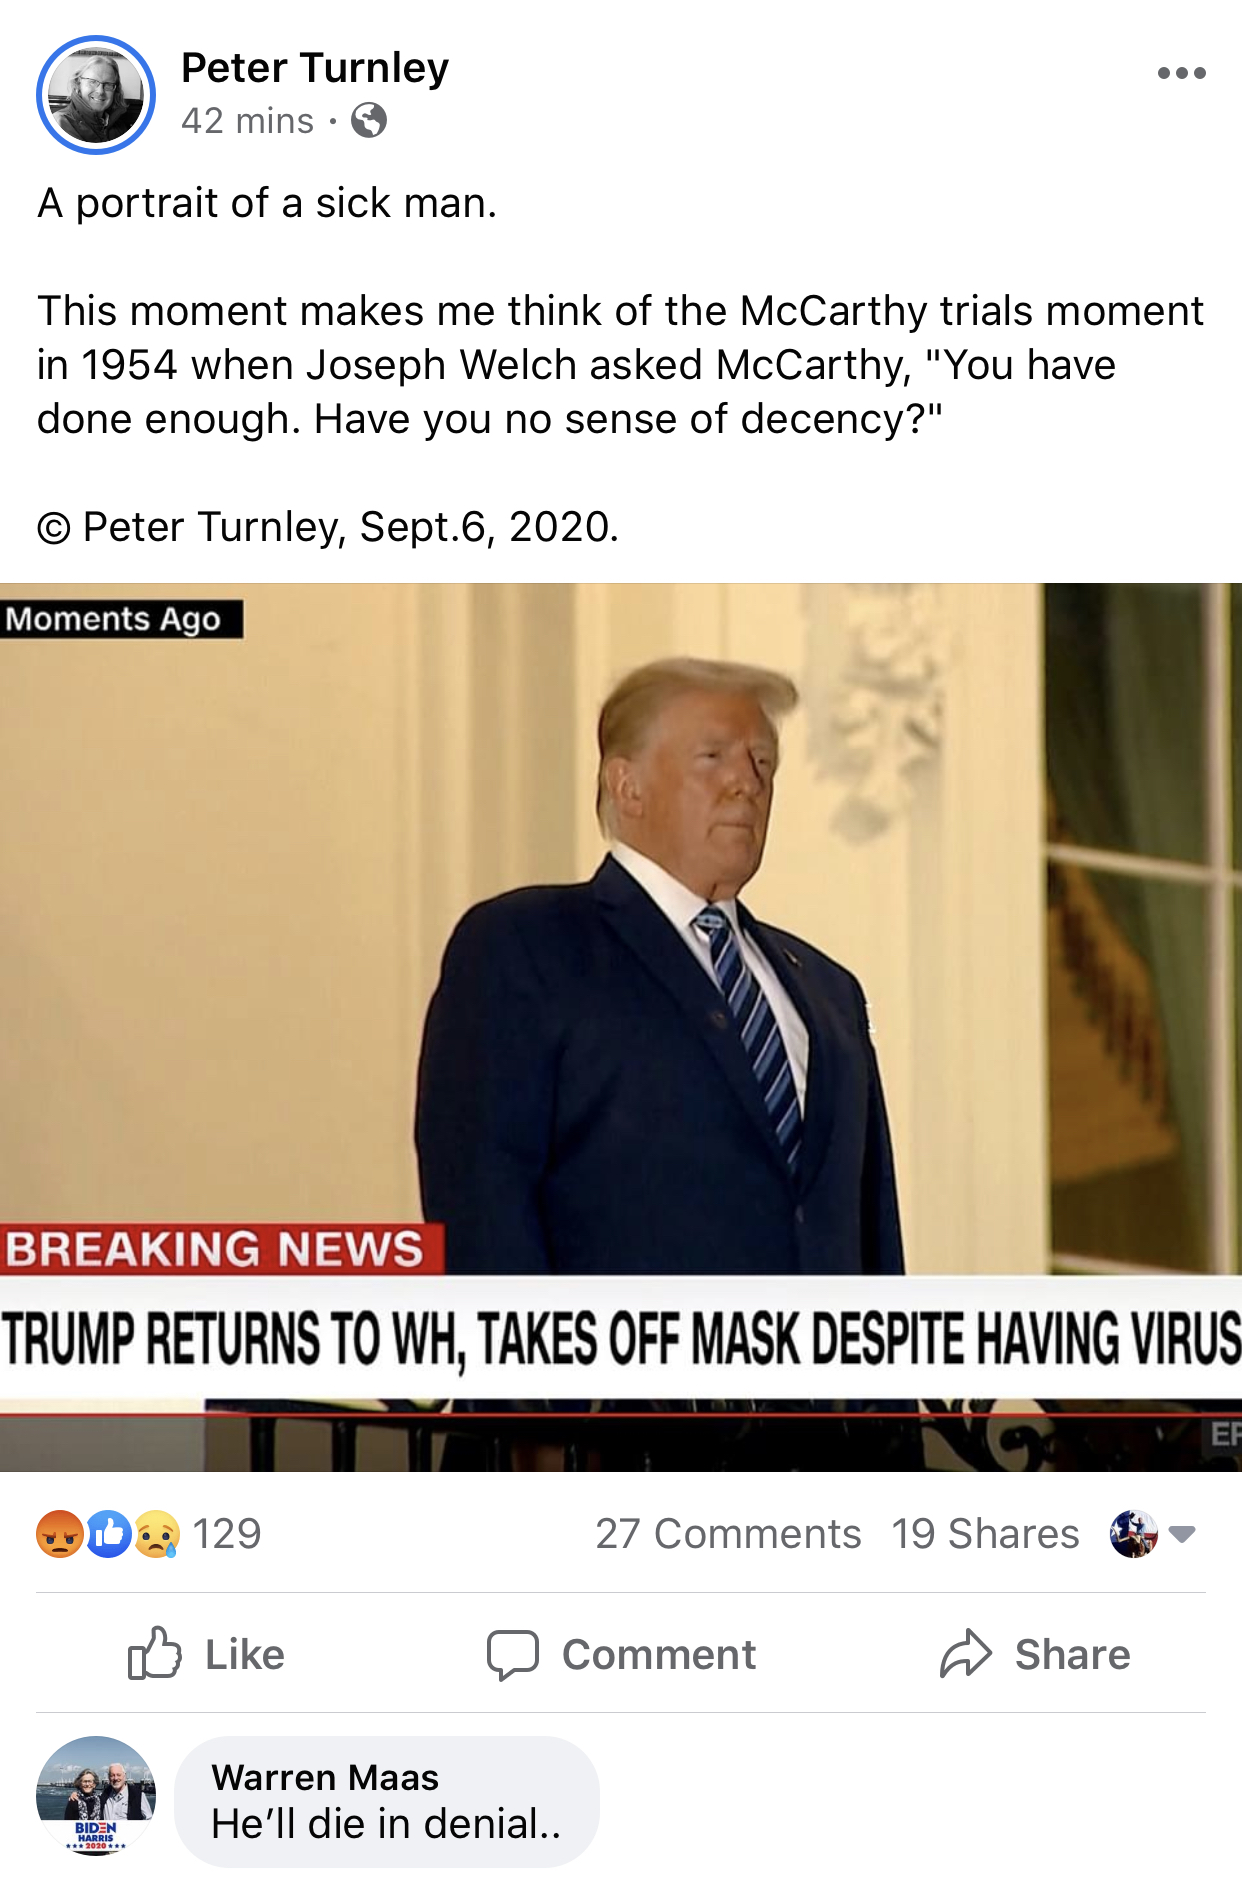Tap the share arrow icon
Viewport: 1242px width, 1885px height.
click(965, 1653)
